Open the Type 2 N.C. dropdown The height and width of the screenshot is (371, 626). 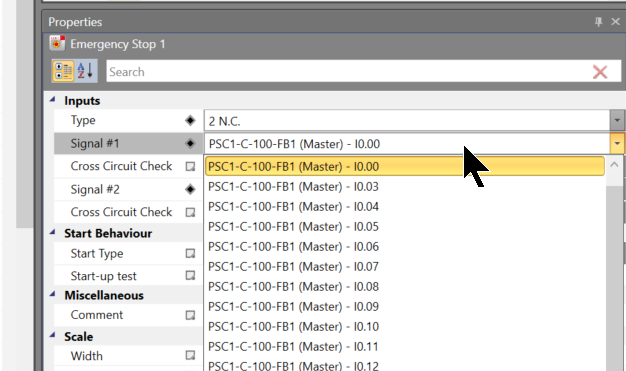(x=617, y=121)
